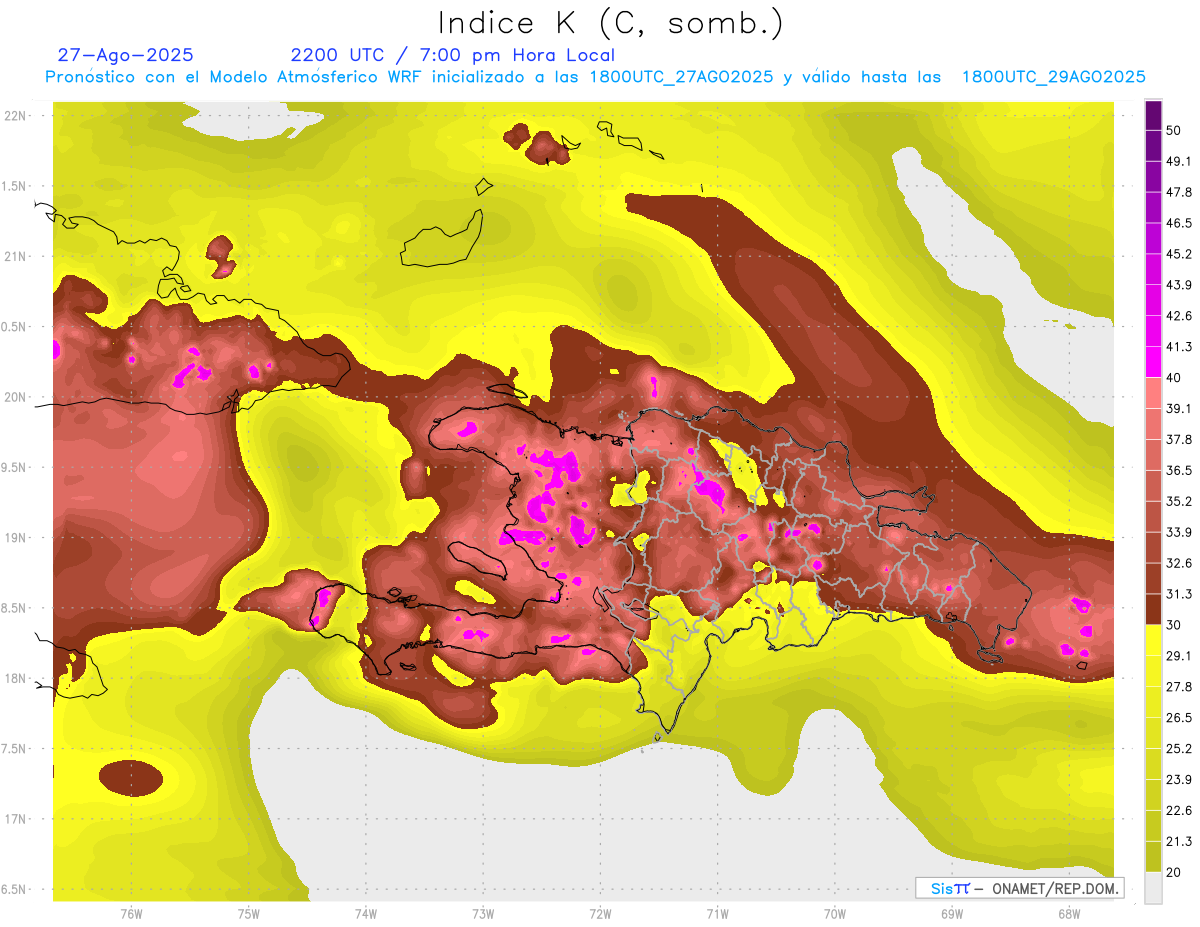Screen dimensions: 1200x927
Task: Click the 20 value on the color legend
Action: click(x=1175, y=873)
